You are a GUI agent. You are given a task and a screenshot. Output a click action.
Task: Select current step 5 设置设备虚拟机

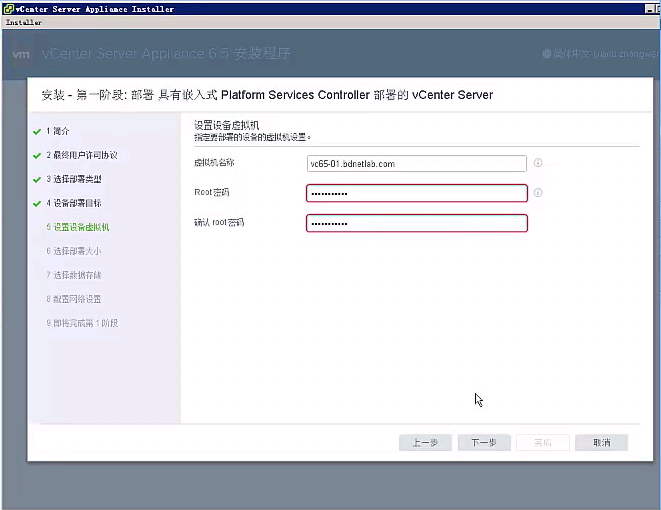[x=78, y=227]
